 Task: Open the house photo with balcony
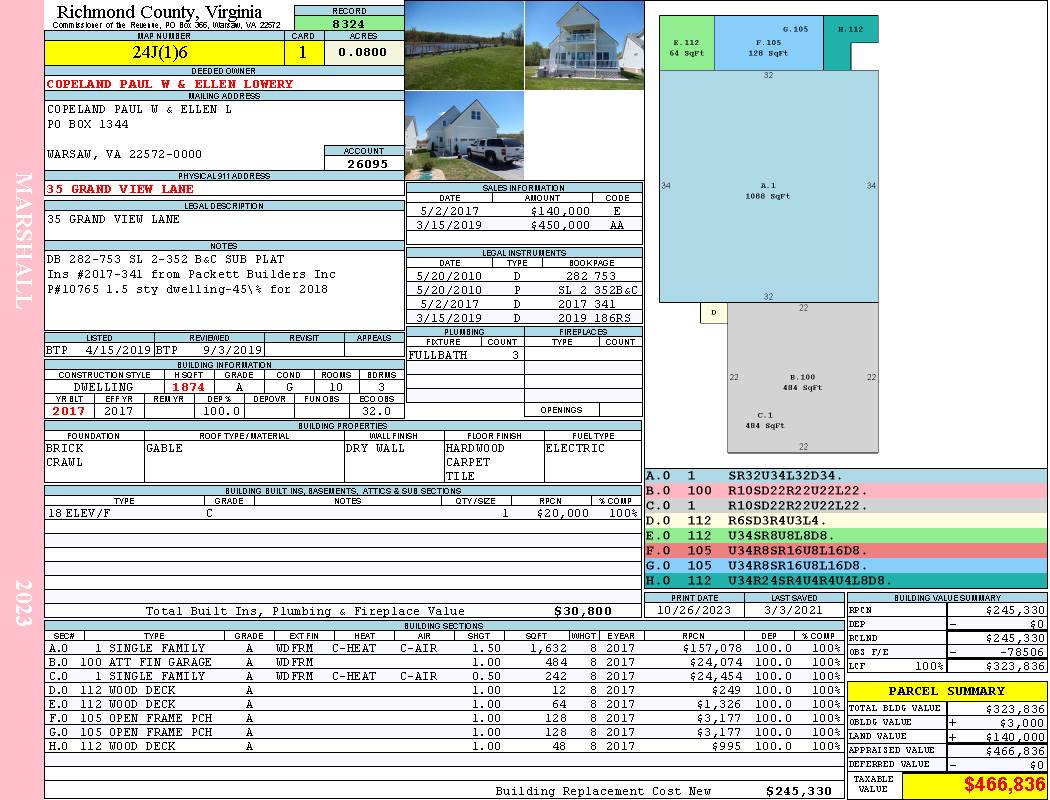[583, 45]
